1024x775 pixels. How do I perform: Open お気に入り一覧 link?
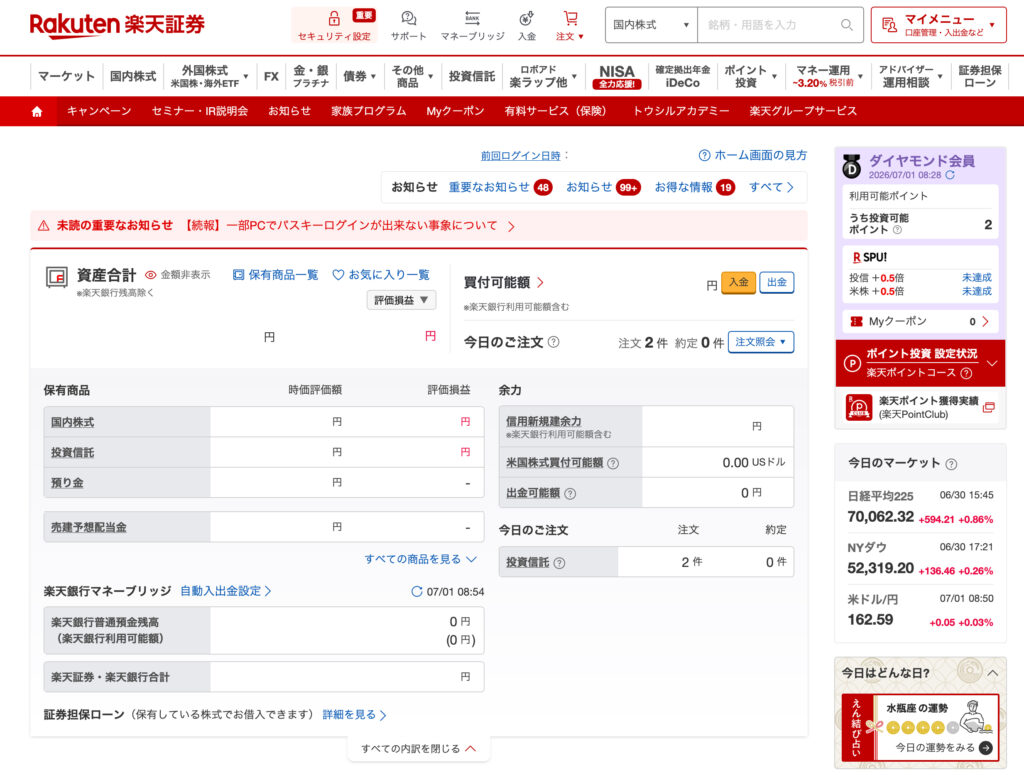point(381,275)
